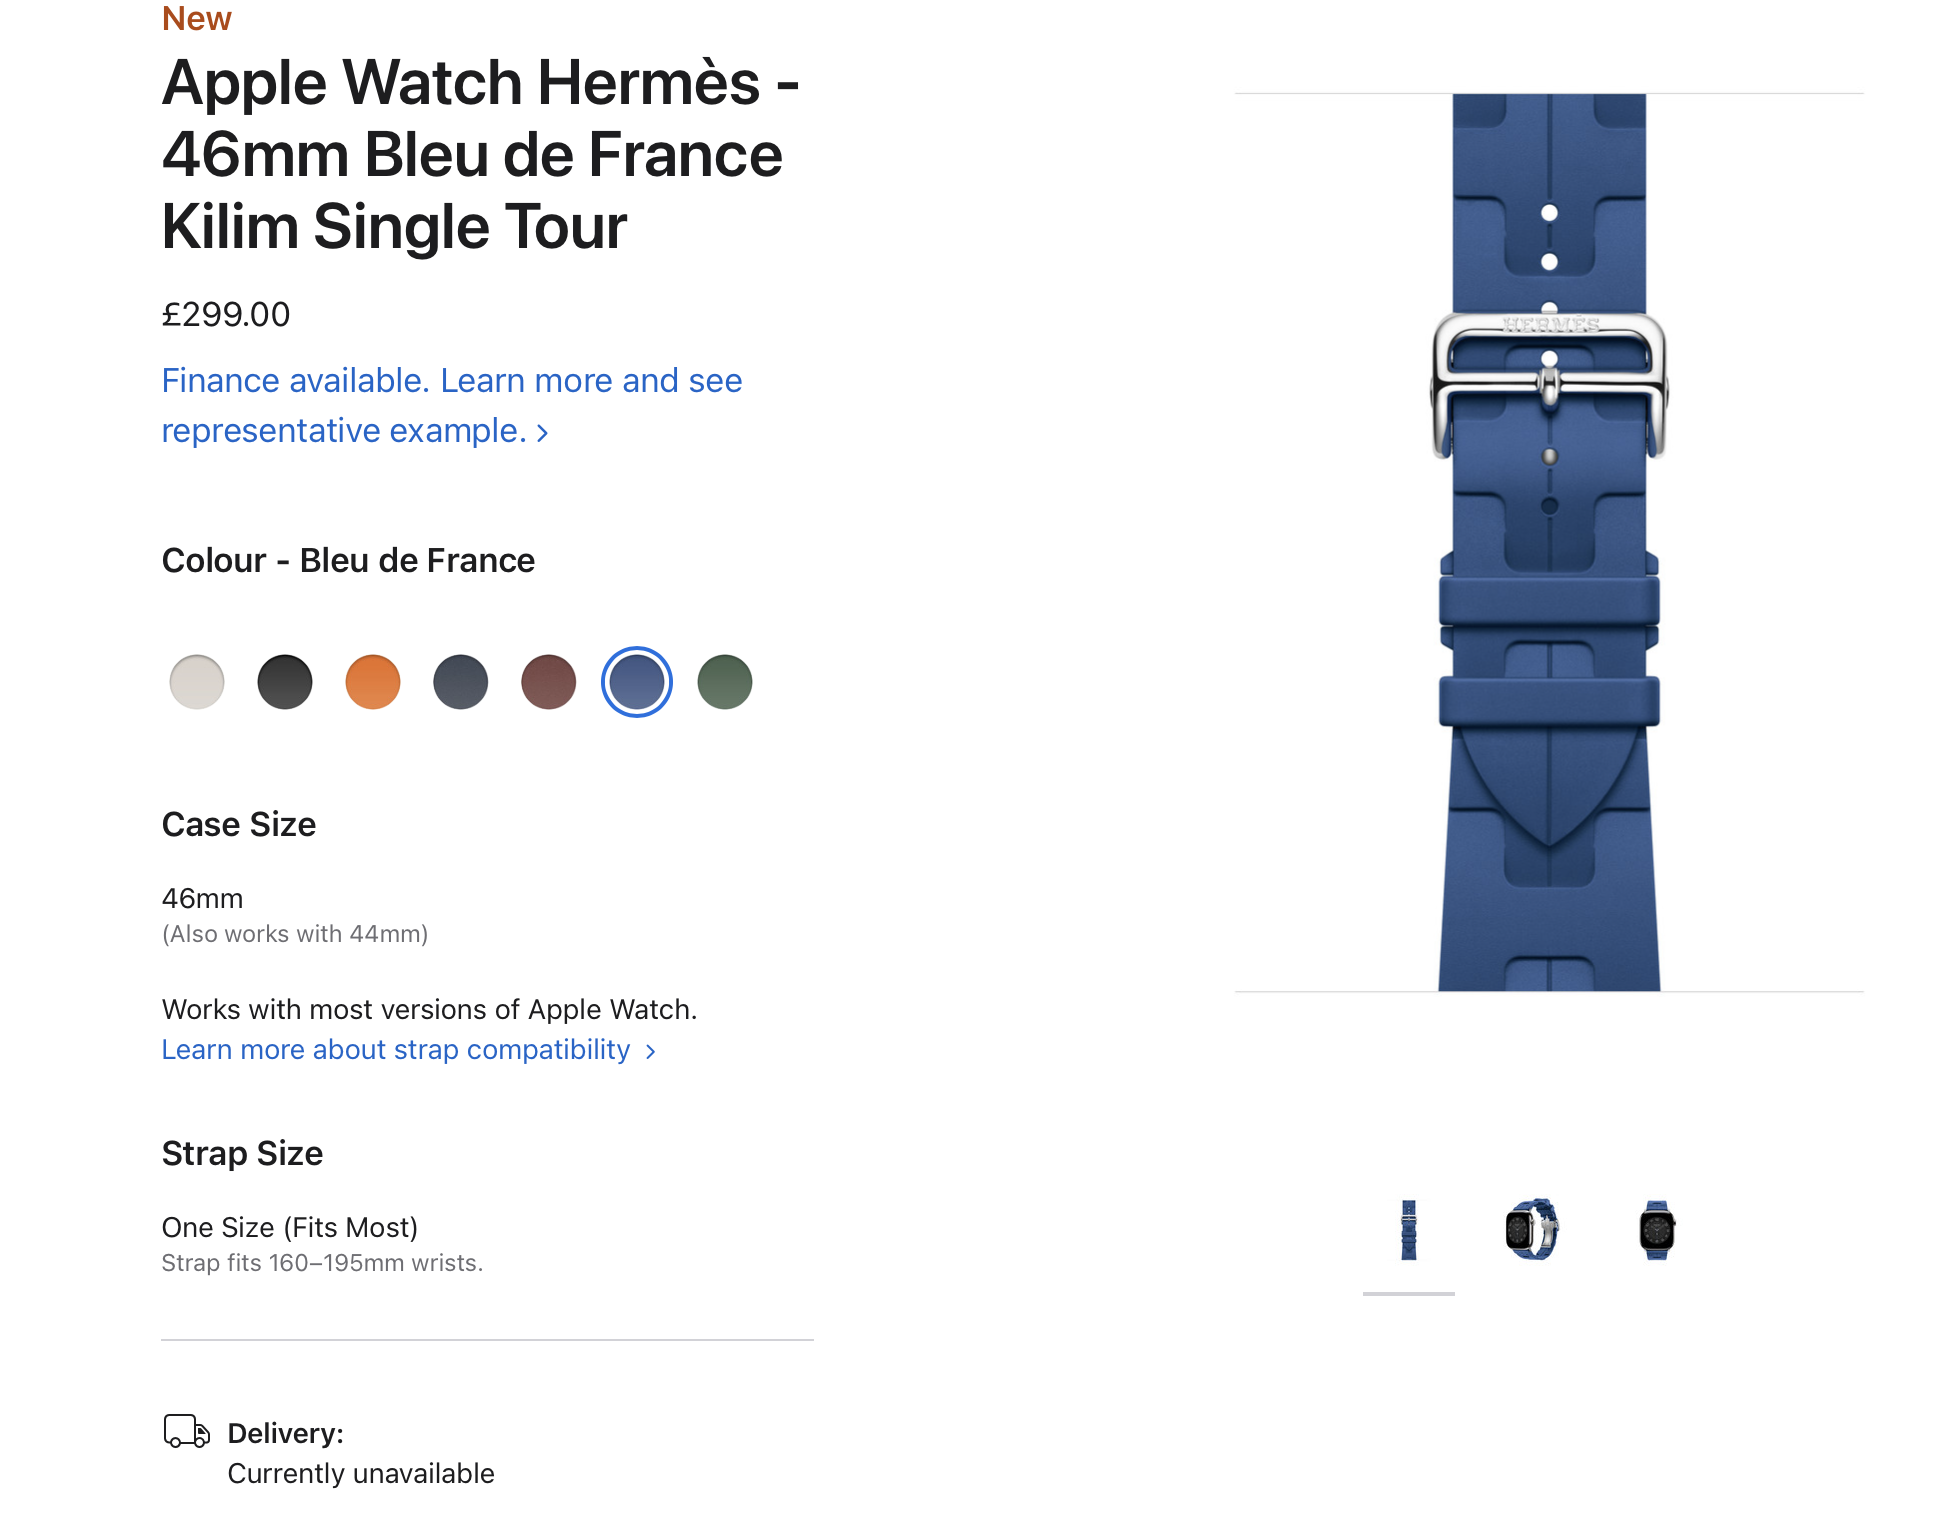Viewport: 1960px width, 1514px height.
Task: Click the large blue strap product image
Action: [1549, 543]
